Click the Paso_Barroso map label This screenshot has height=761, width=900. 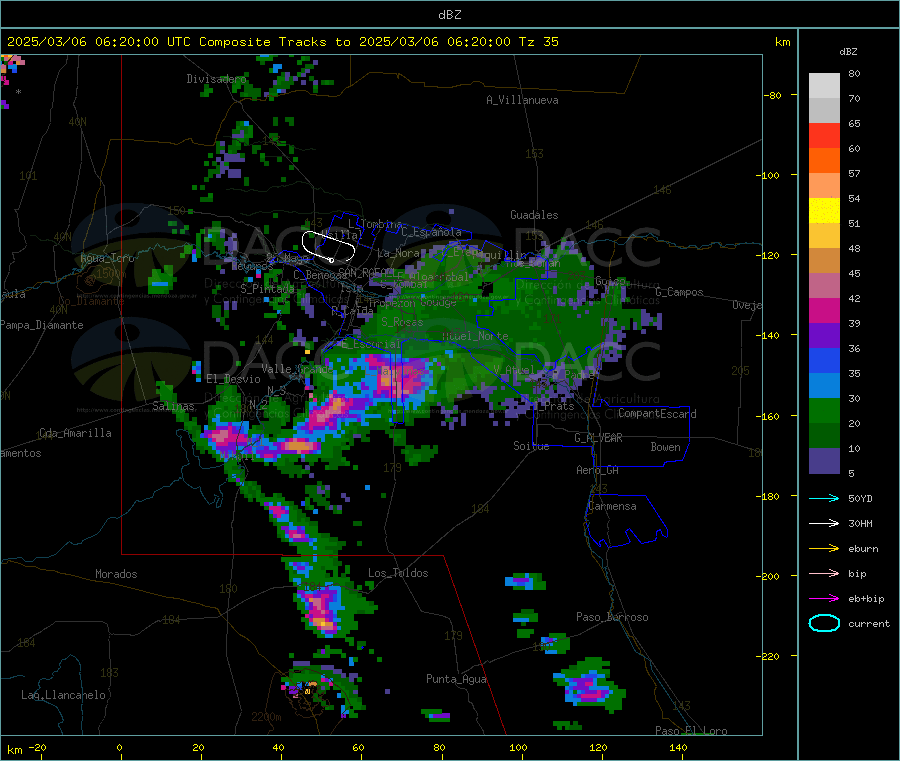(x=612, y=617)
